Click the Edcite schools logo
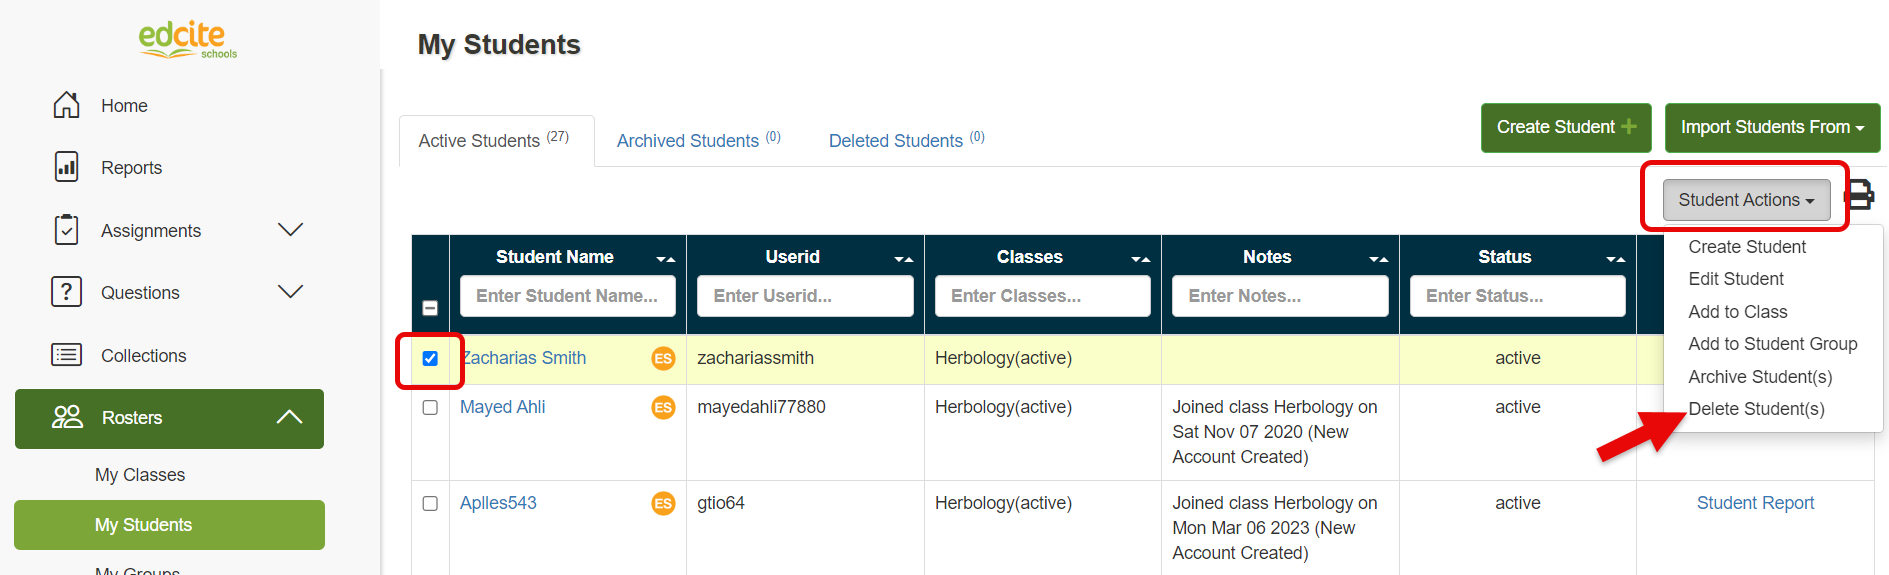This screenshot has width=1889, height=575. click(x=187, y=40)
